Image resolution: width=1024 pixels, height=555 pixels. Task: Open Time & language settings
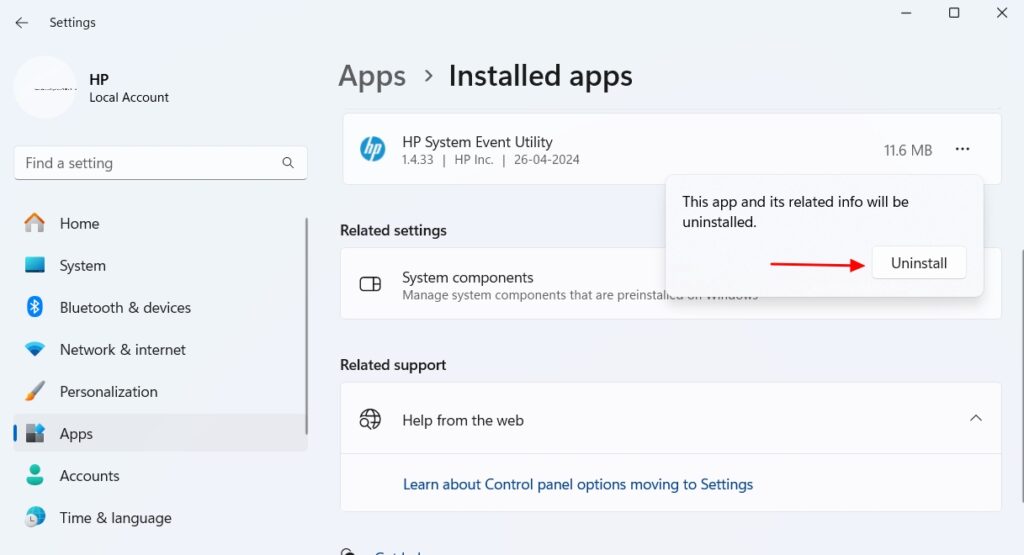point(160,518)
